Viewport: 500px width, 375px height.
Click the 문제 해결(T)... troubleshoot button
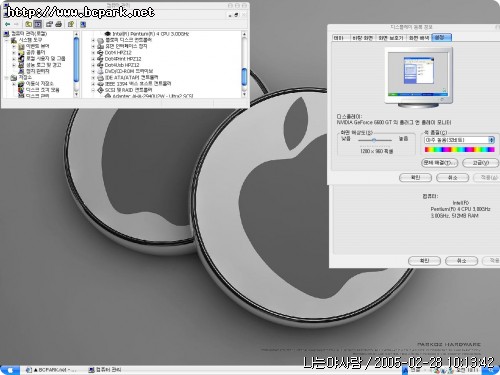tap(440, 163)
